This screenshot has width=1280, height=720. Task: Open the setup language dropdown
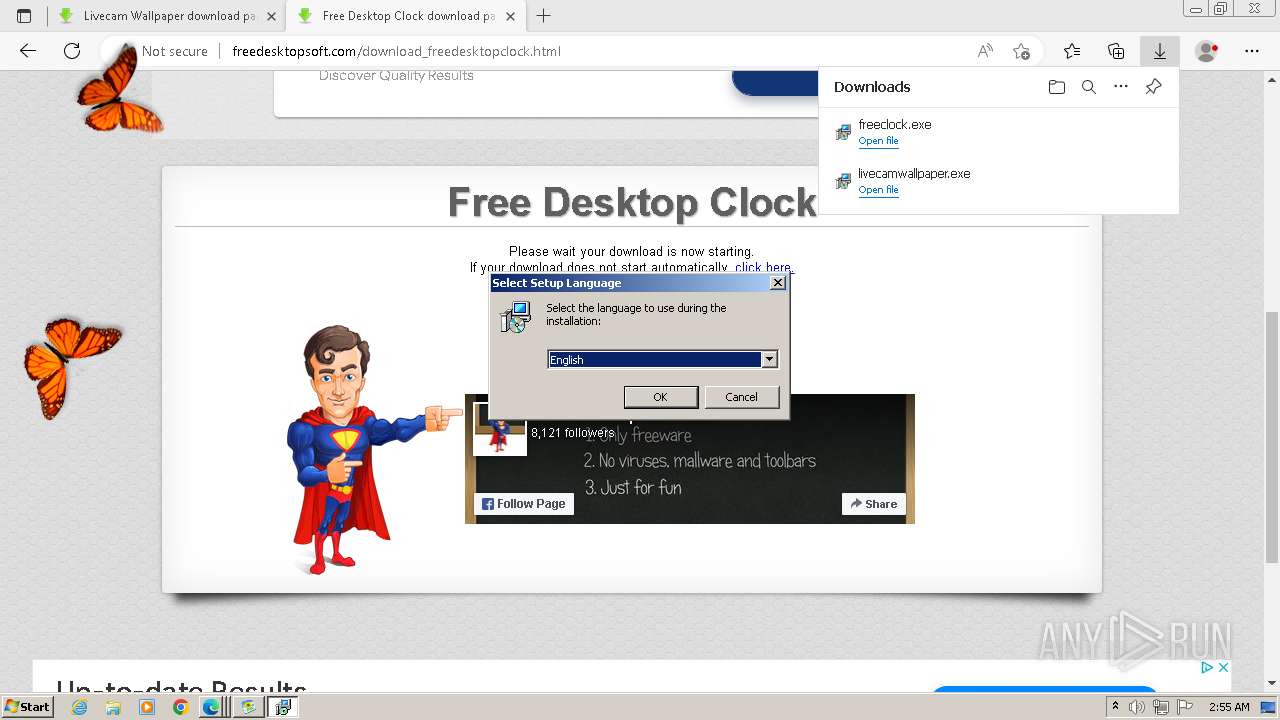click(769, 360)
